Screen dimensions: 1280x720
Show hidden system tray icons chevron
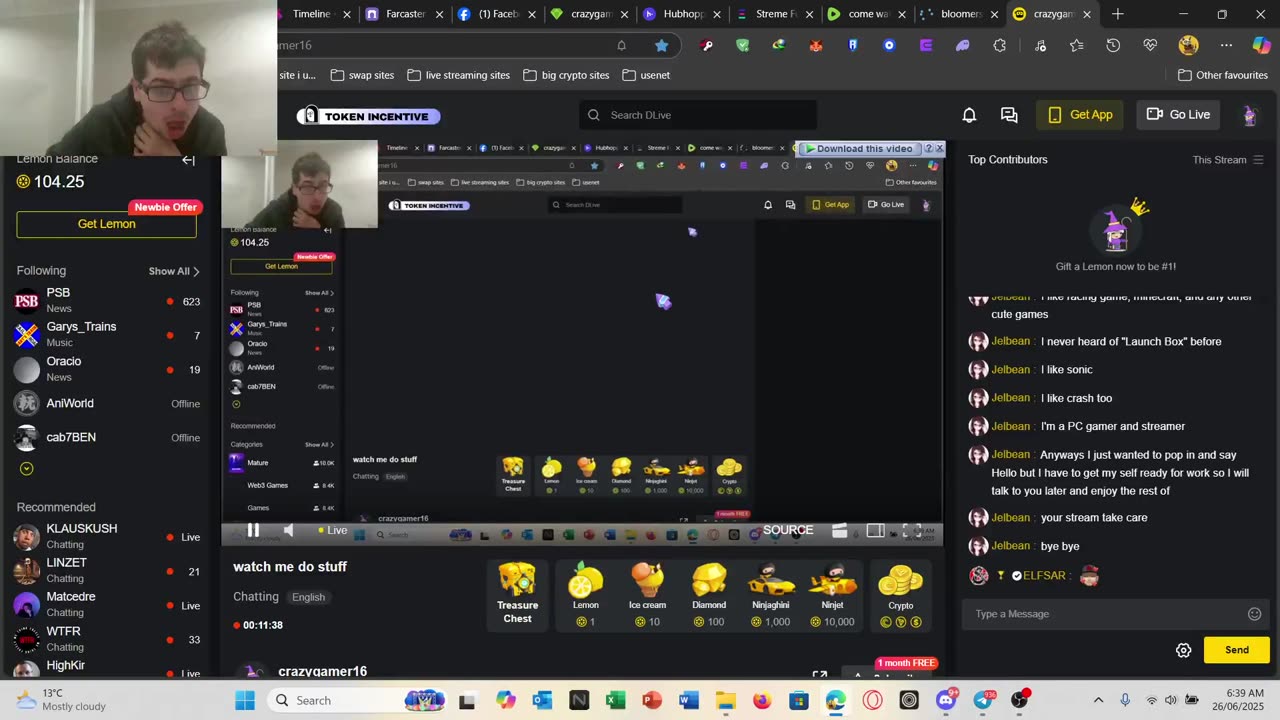(x=1098, y=700)
